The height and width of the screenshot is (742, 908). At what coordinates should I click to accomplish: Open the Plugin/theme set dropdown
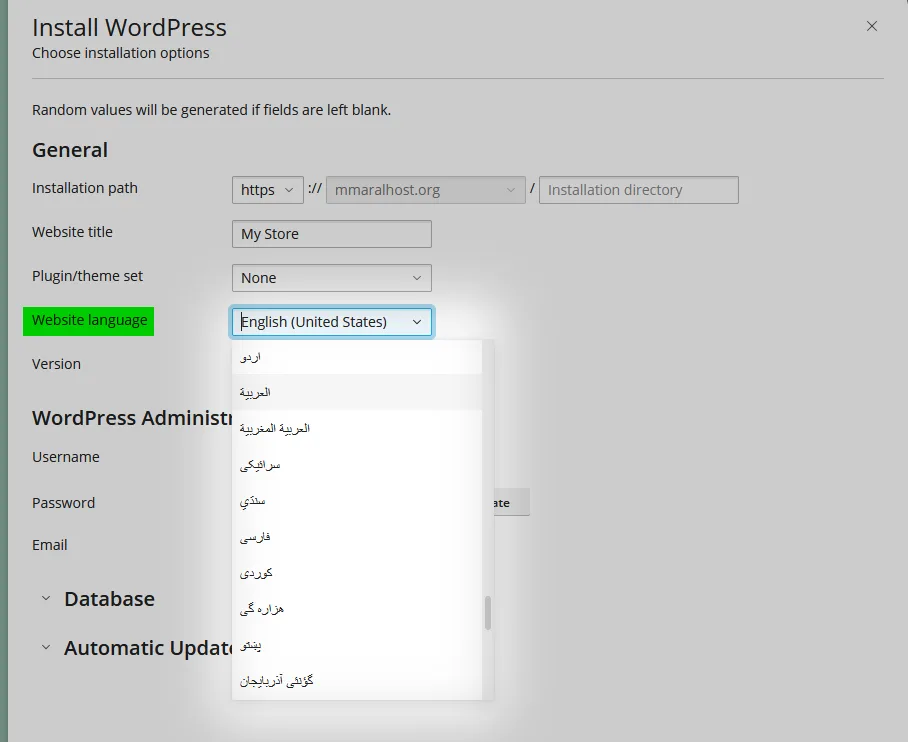[x=332, y=278]
